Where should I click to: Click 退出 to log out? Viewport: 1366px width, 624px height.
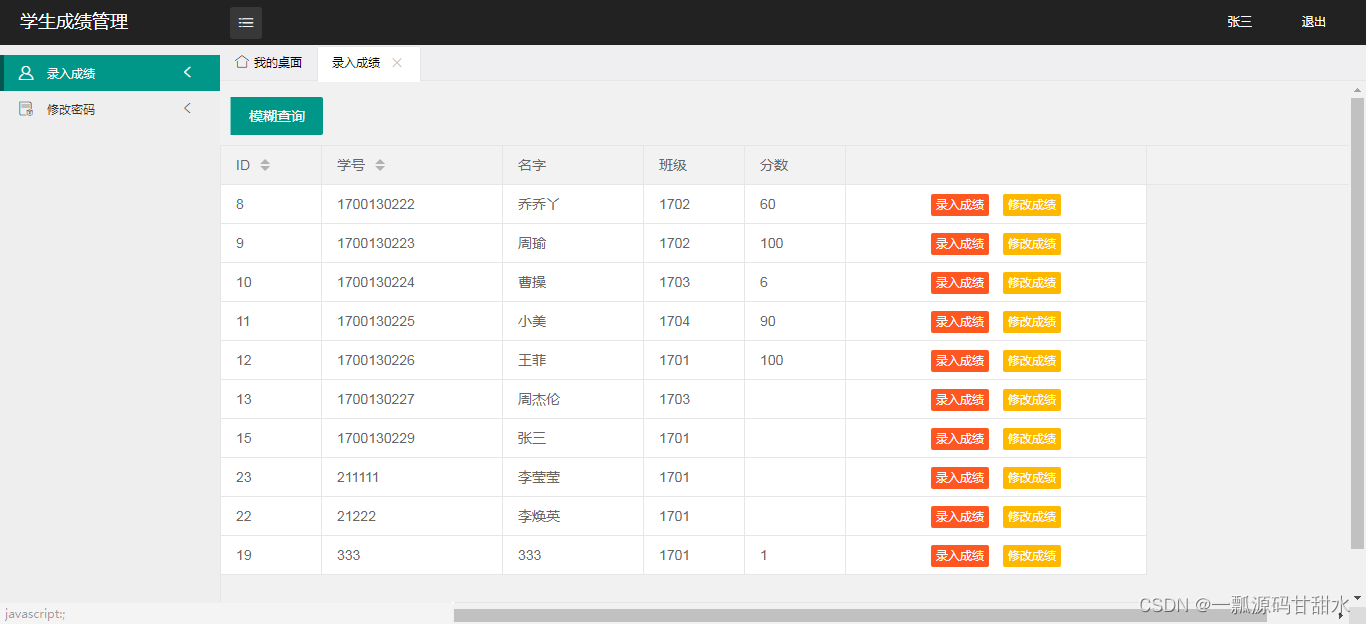click(x=1314, y=22)
